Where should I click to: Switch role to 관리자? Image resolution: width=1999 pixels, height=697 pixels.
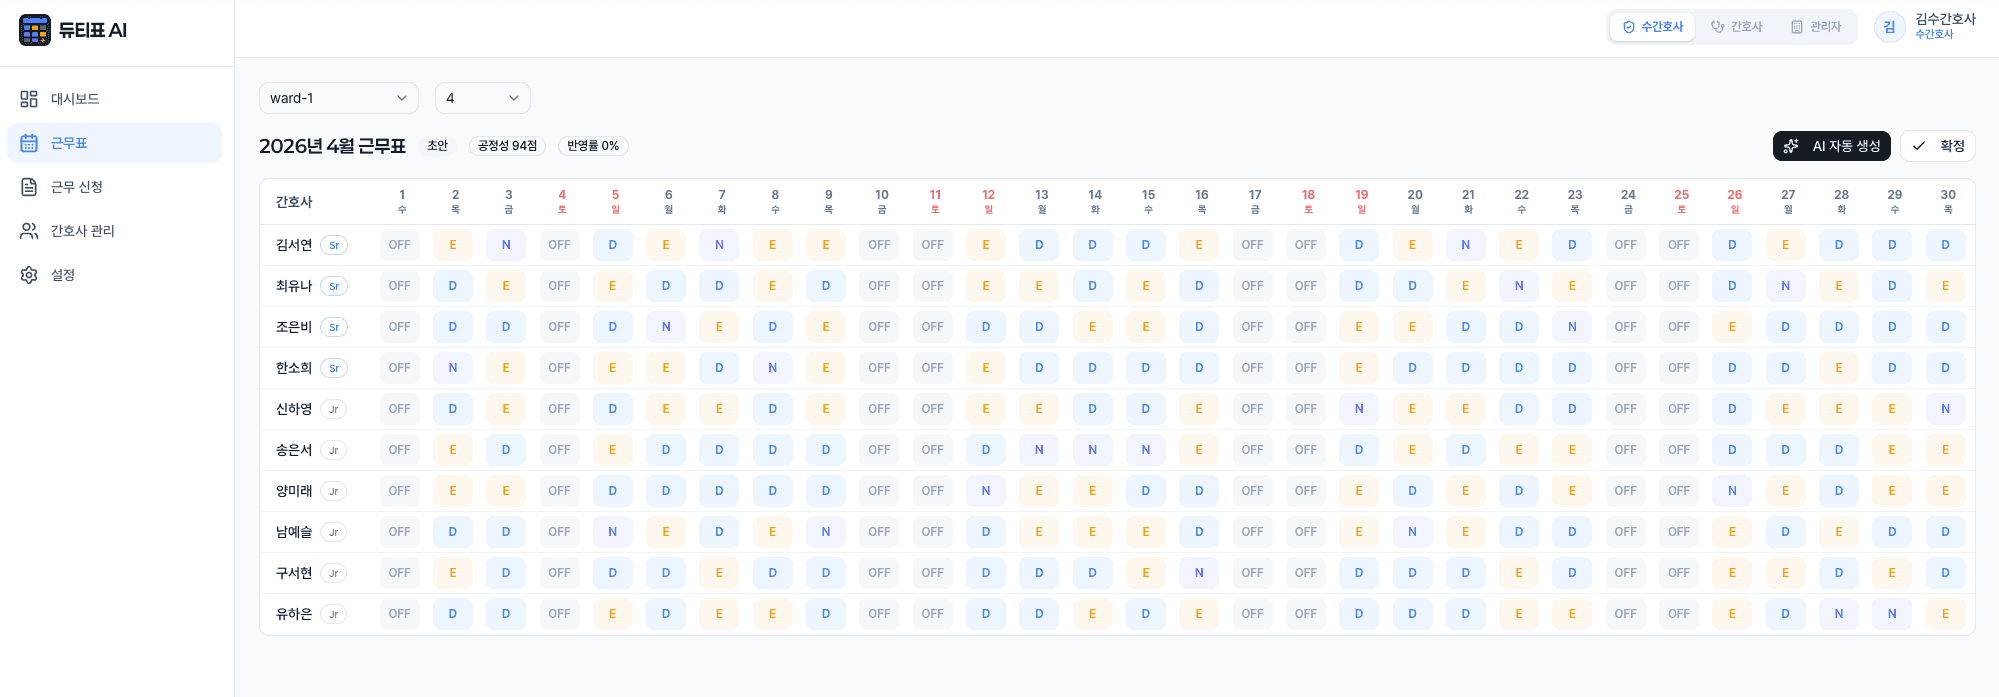[1815, 27]
